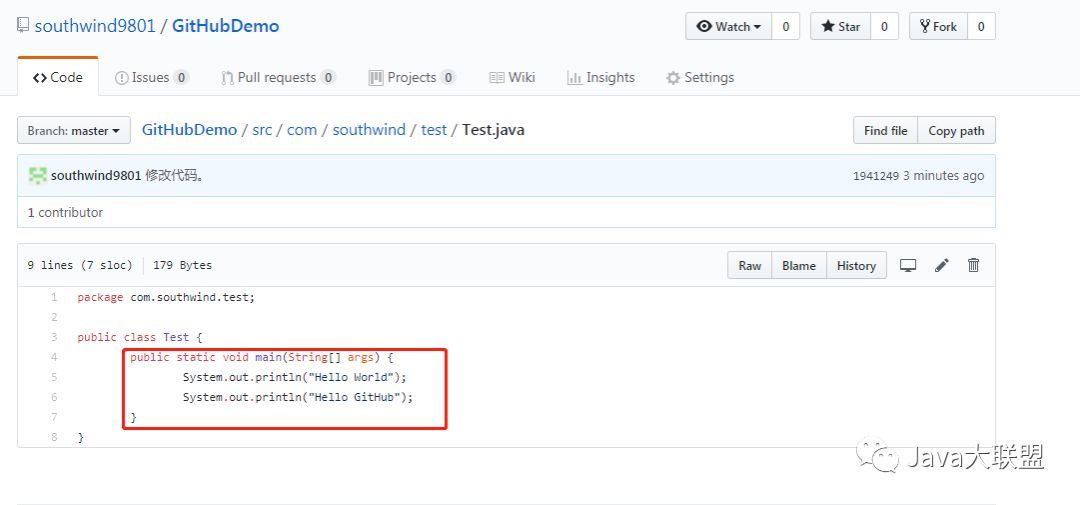1080x505 pixels.
Task: Open the Watch dropdown
Action: [x=729, y=26]
